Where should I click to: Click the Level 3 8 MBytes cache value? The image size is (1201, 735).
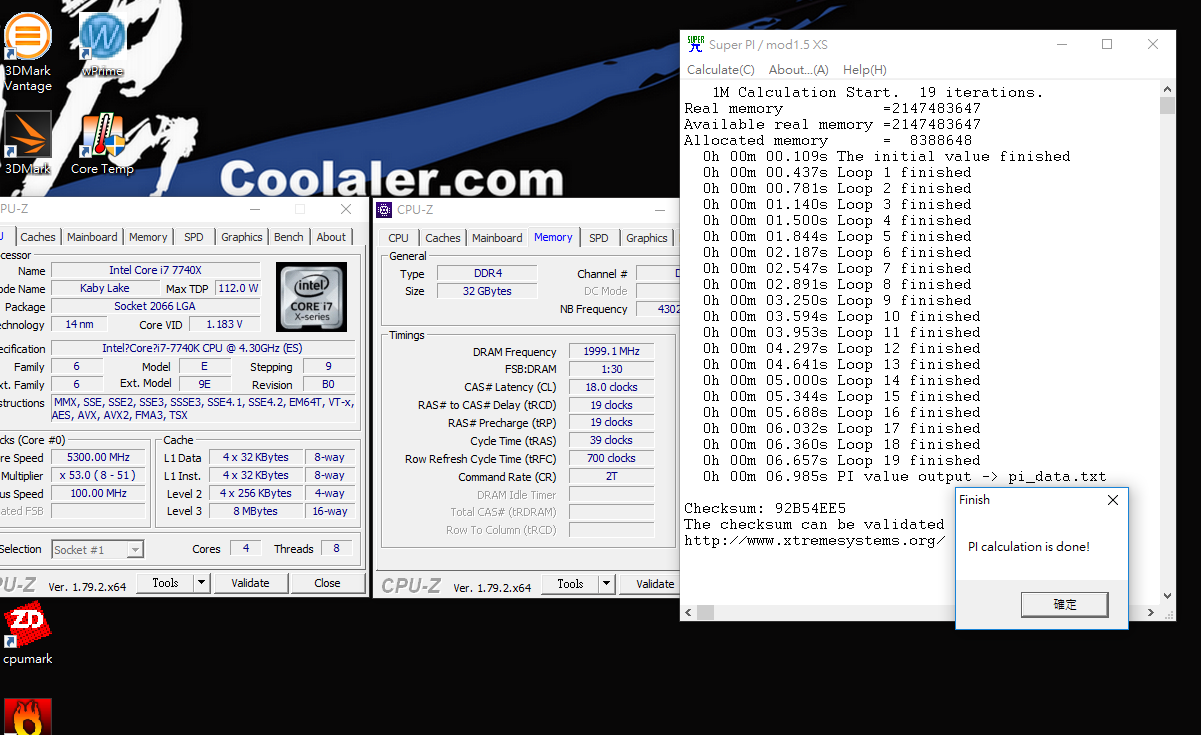(257, 511)
